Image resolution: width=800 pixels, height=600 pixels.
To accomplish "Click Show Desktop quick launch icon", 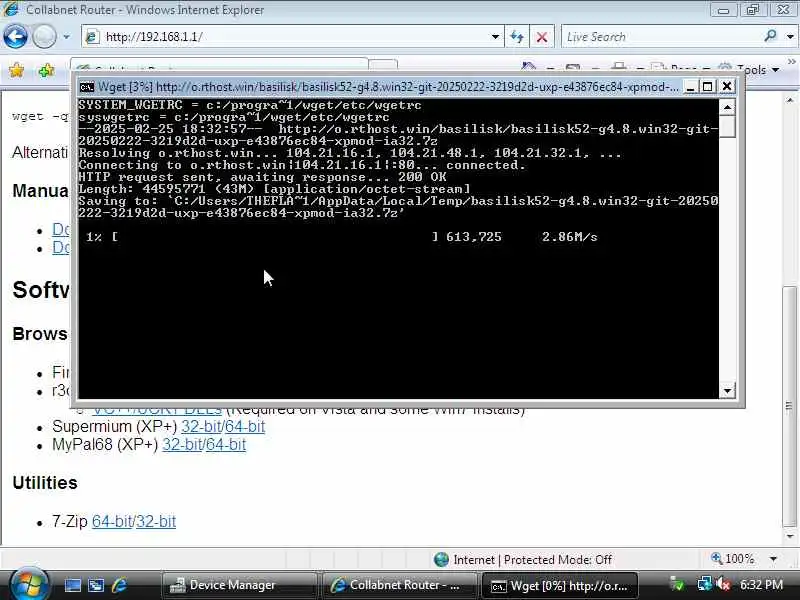I will point(72,585).
